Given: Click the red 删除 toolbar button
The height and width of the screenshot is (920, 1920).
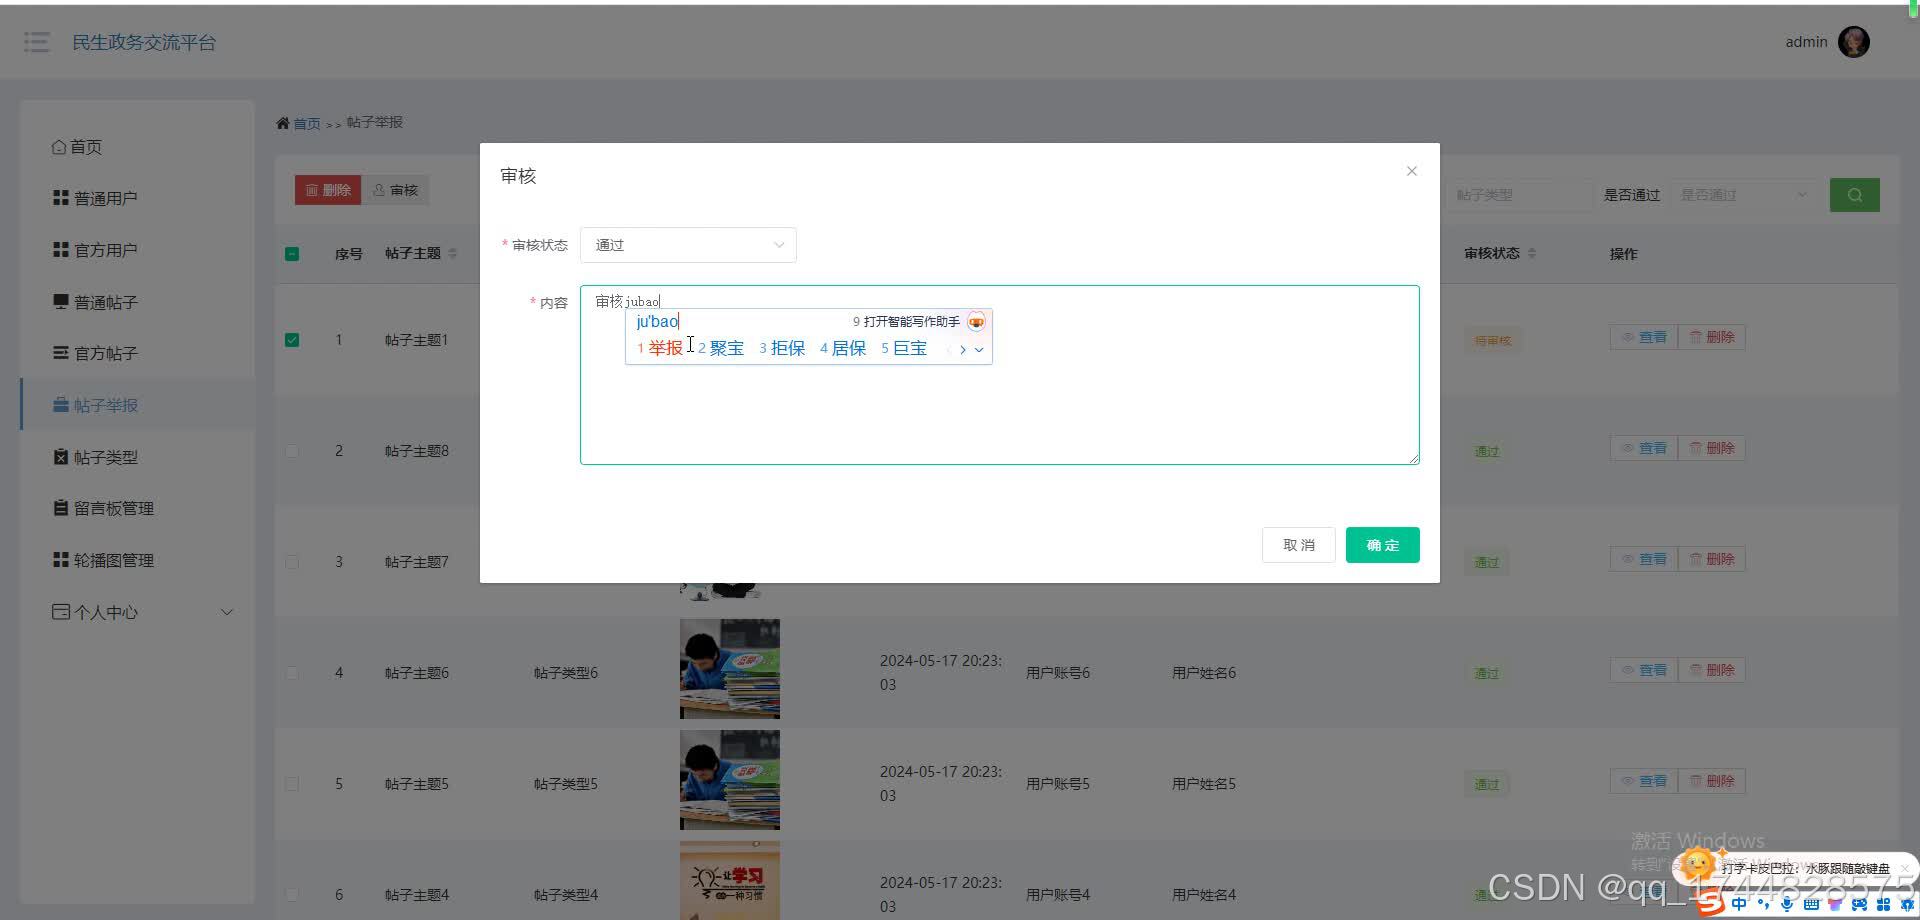Looking at the screenshot, I should coord(328,190).
